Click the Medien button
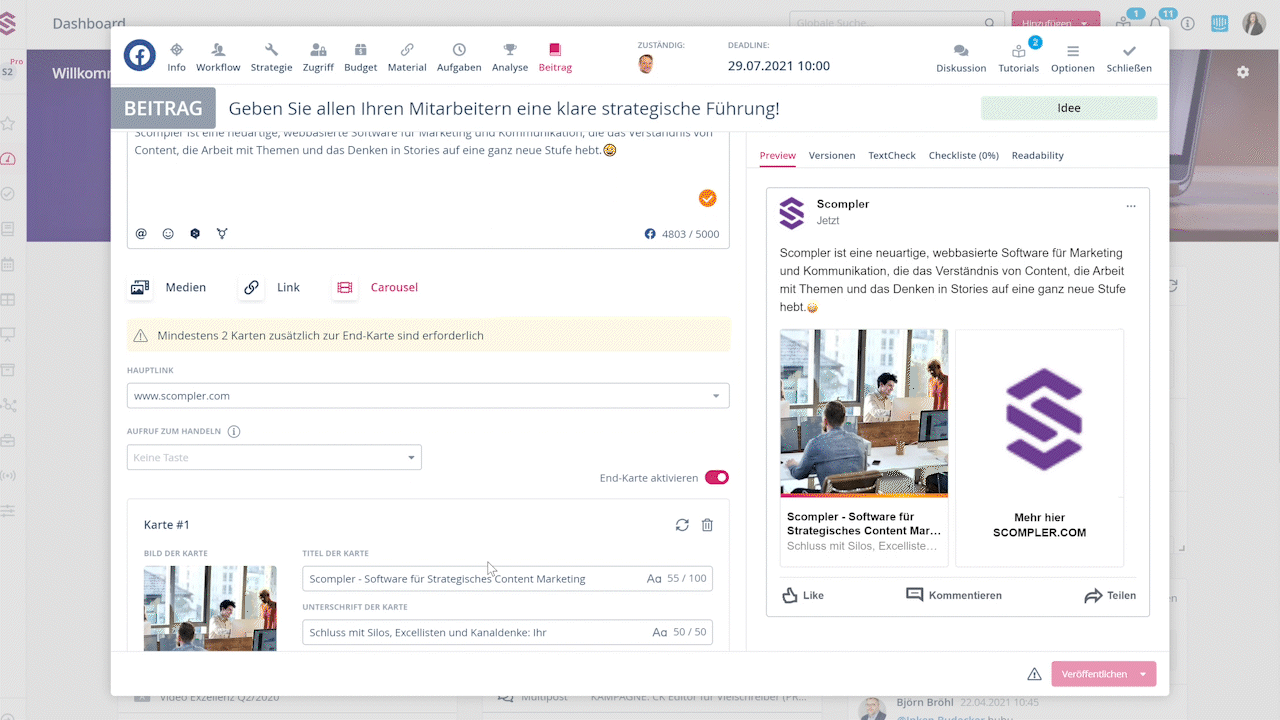 click(168, 287)
